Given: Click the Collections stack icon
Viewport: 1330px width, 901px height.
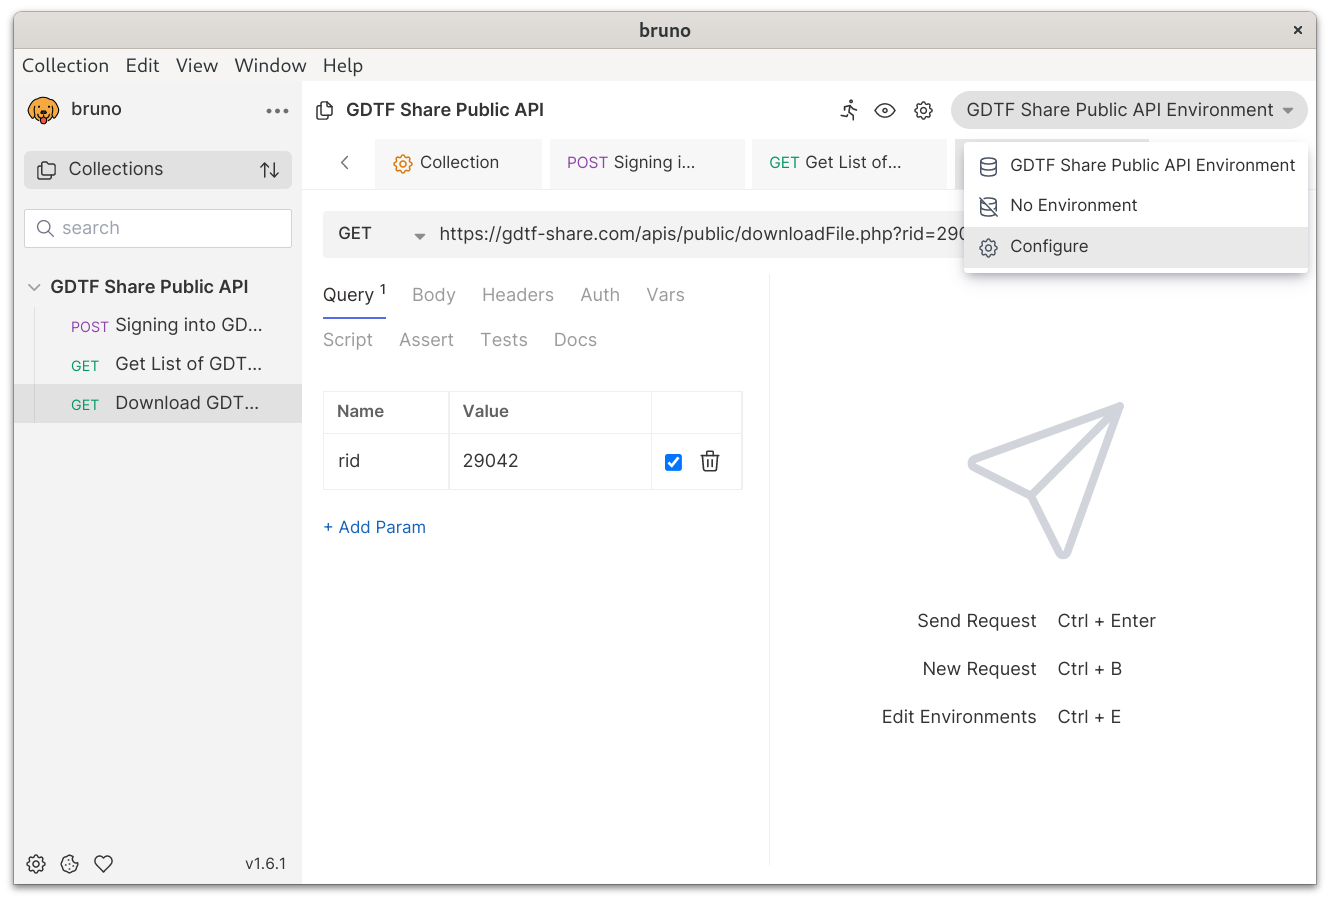Looking at the screenshot, I should (47, 170).
